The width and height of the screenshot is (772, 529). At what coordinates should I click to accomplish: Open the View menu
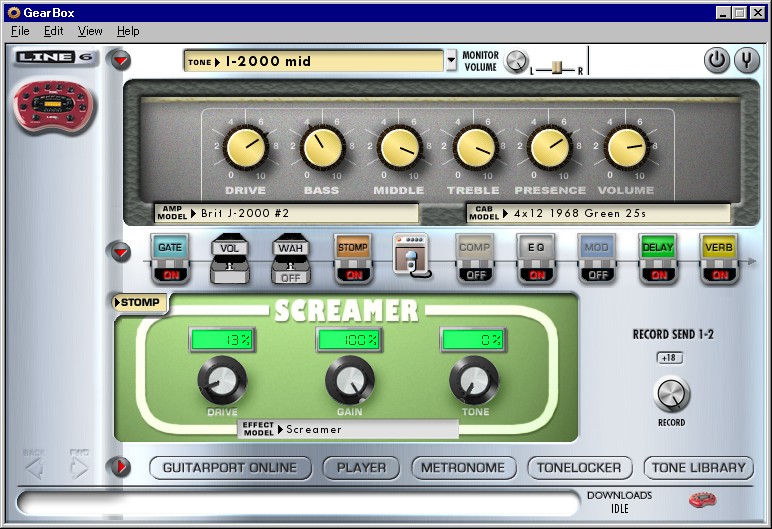(90, 31)
